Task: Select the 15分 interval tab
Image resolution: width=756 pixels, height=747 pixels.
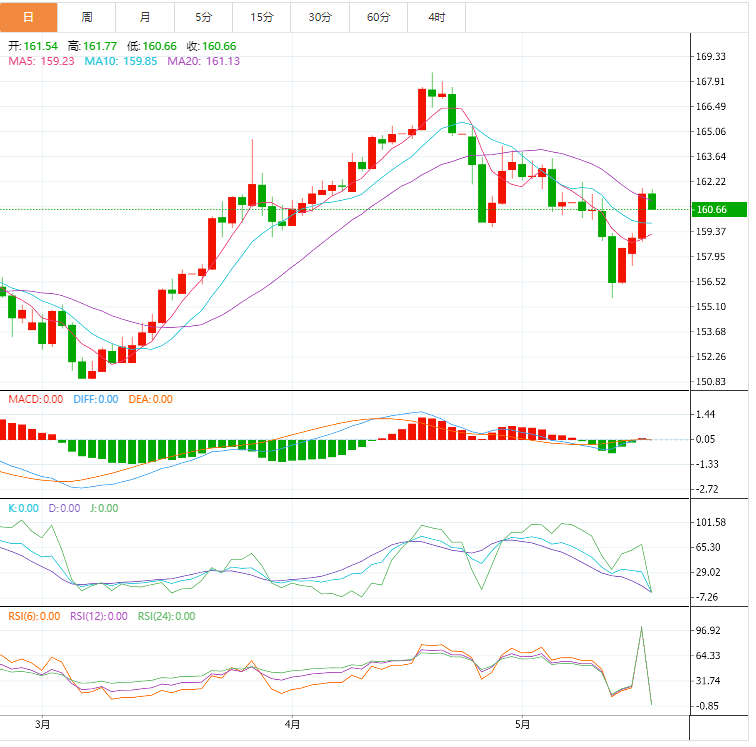Action: [262, 17]
